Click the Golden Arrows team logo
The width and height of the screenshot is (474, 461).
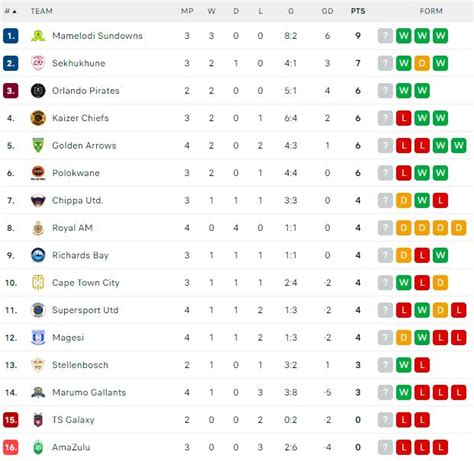point(38,145)
